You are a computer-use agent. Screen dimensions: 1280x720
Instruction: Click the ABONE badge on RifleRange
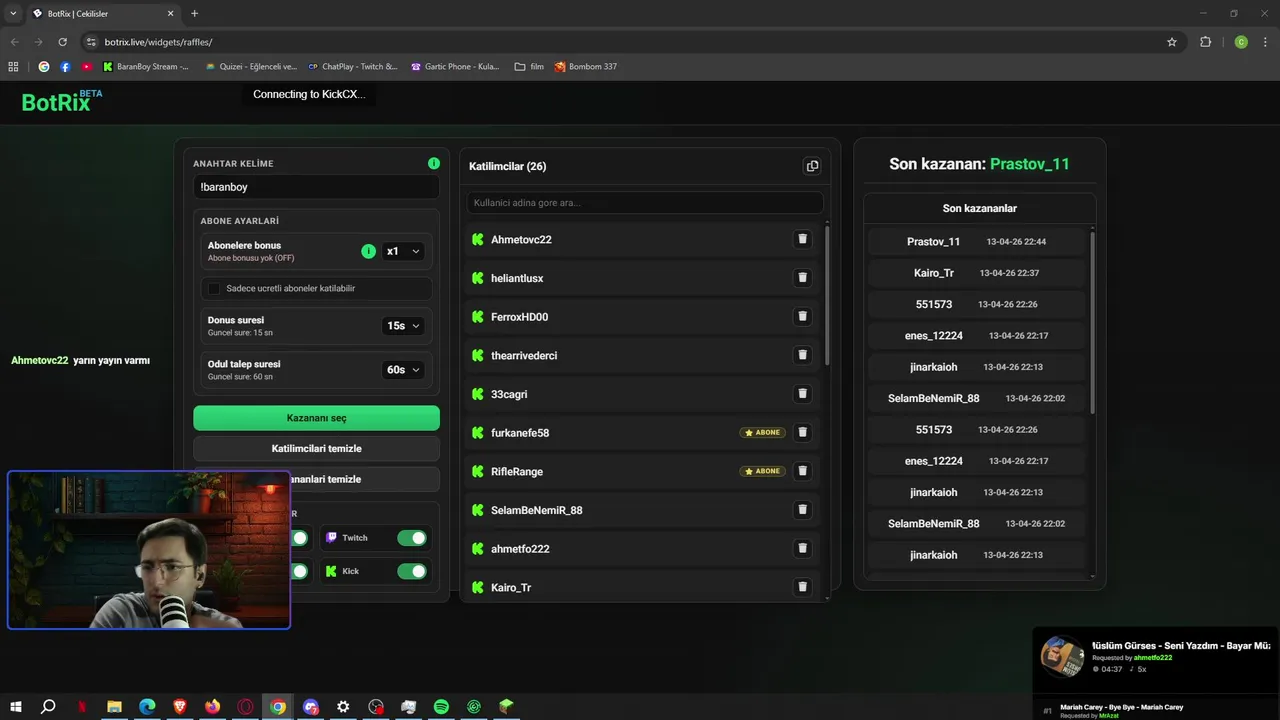coord(762,471)
